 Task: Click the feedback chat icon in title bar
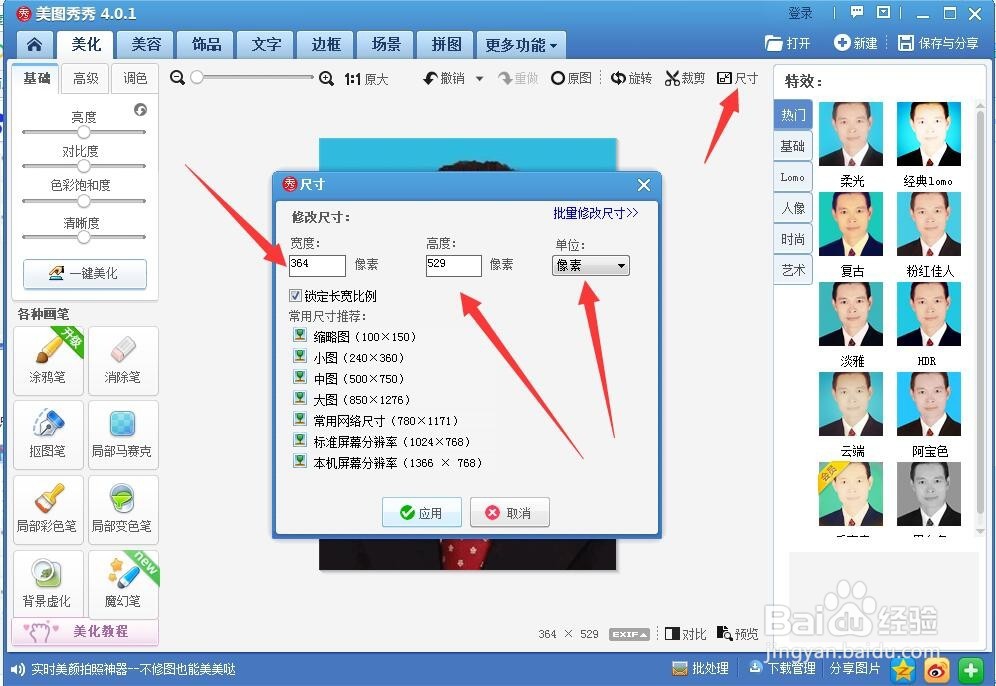[x=857, y=12]
